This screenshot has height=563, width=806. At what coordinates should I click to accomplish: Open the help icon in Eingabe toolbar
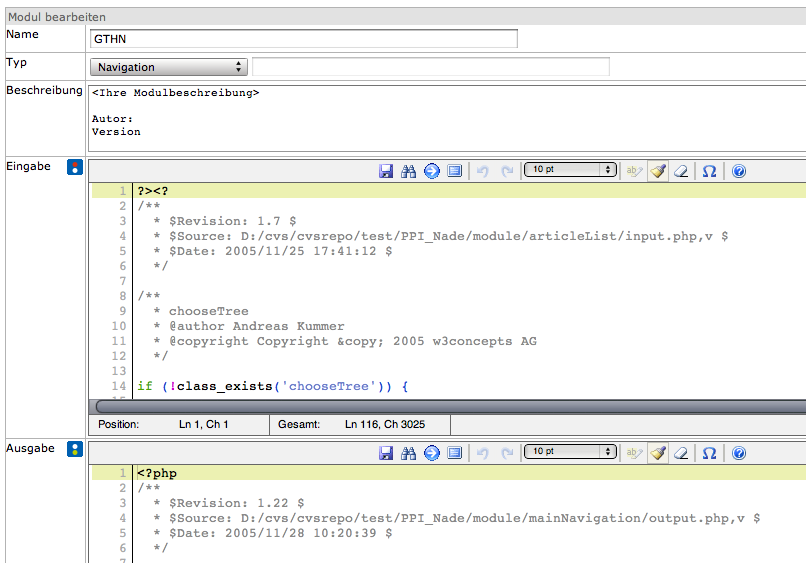739,171
